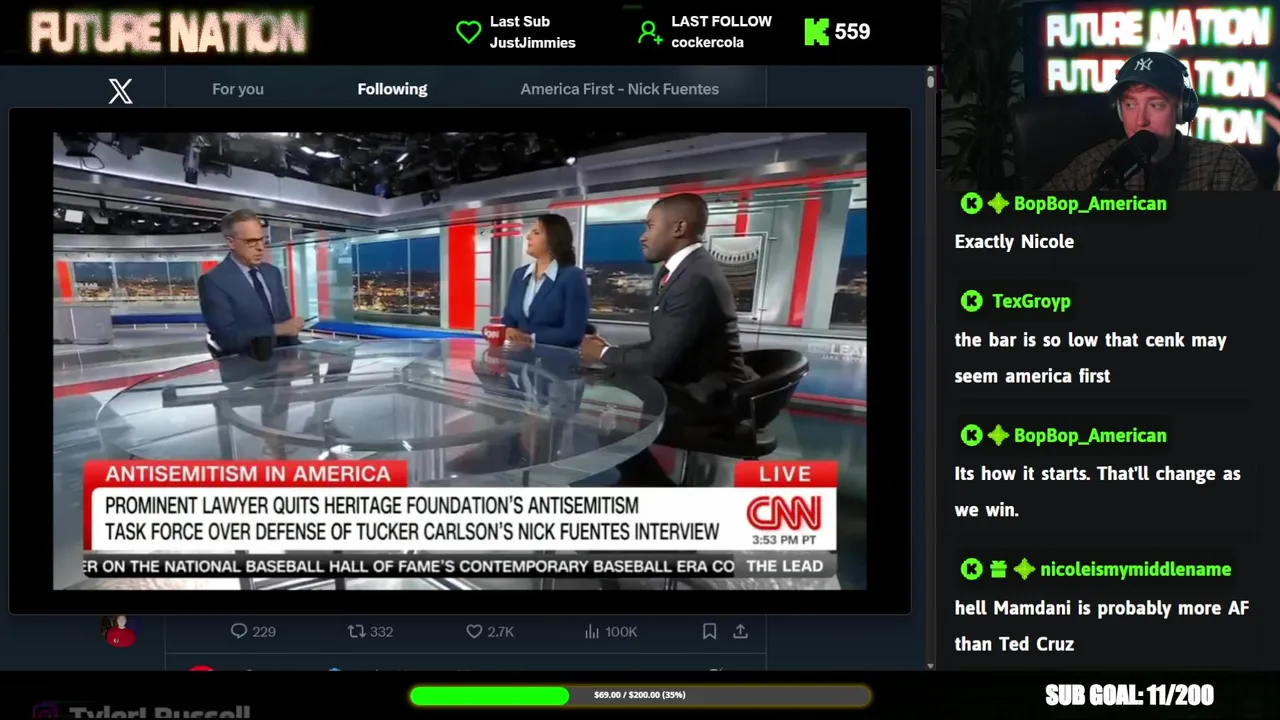Like the post with 2.7K hearts
The width and height of the screenshot is (1280, 720).
click(x=474, y=631)
